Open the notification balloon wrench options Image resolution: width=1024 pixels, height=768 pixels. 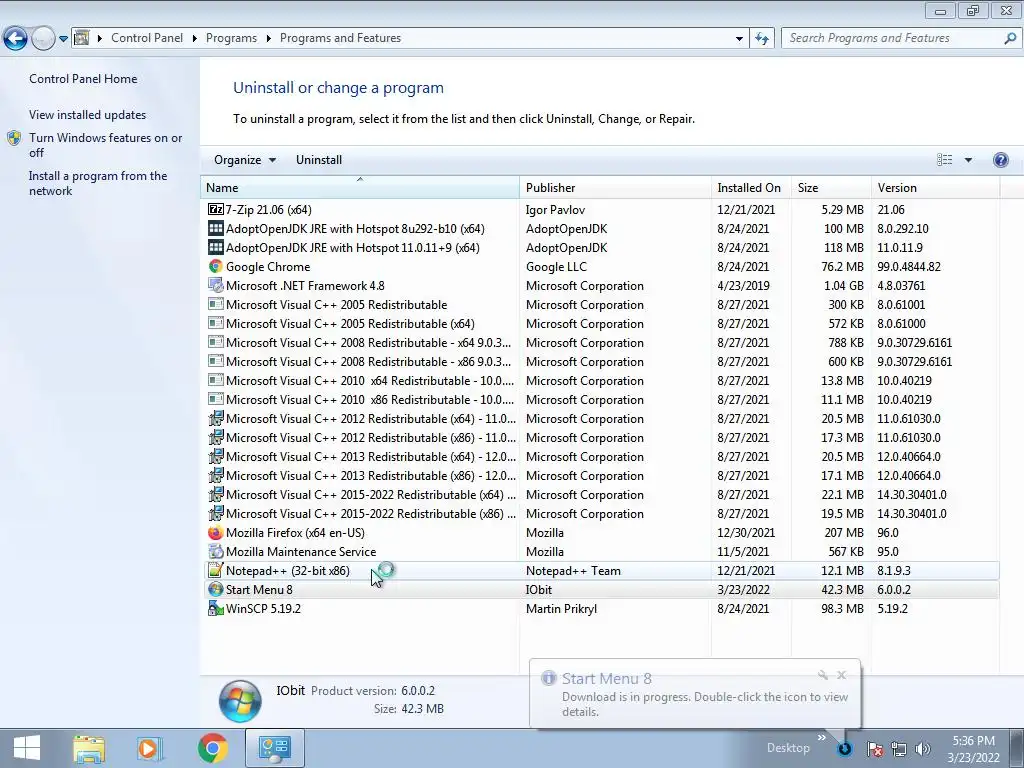click(x=823, y=675)
